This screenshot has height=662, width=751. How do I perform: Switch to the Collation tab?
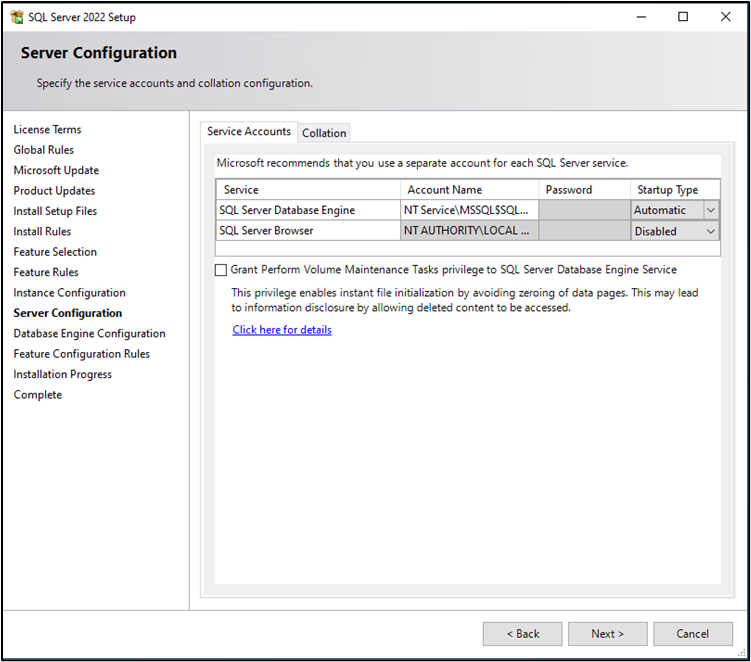[x=324, y=133]
